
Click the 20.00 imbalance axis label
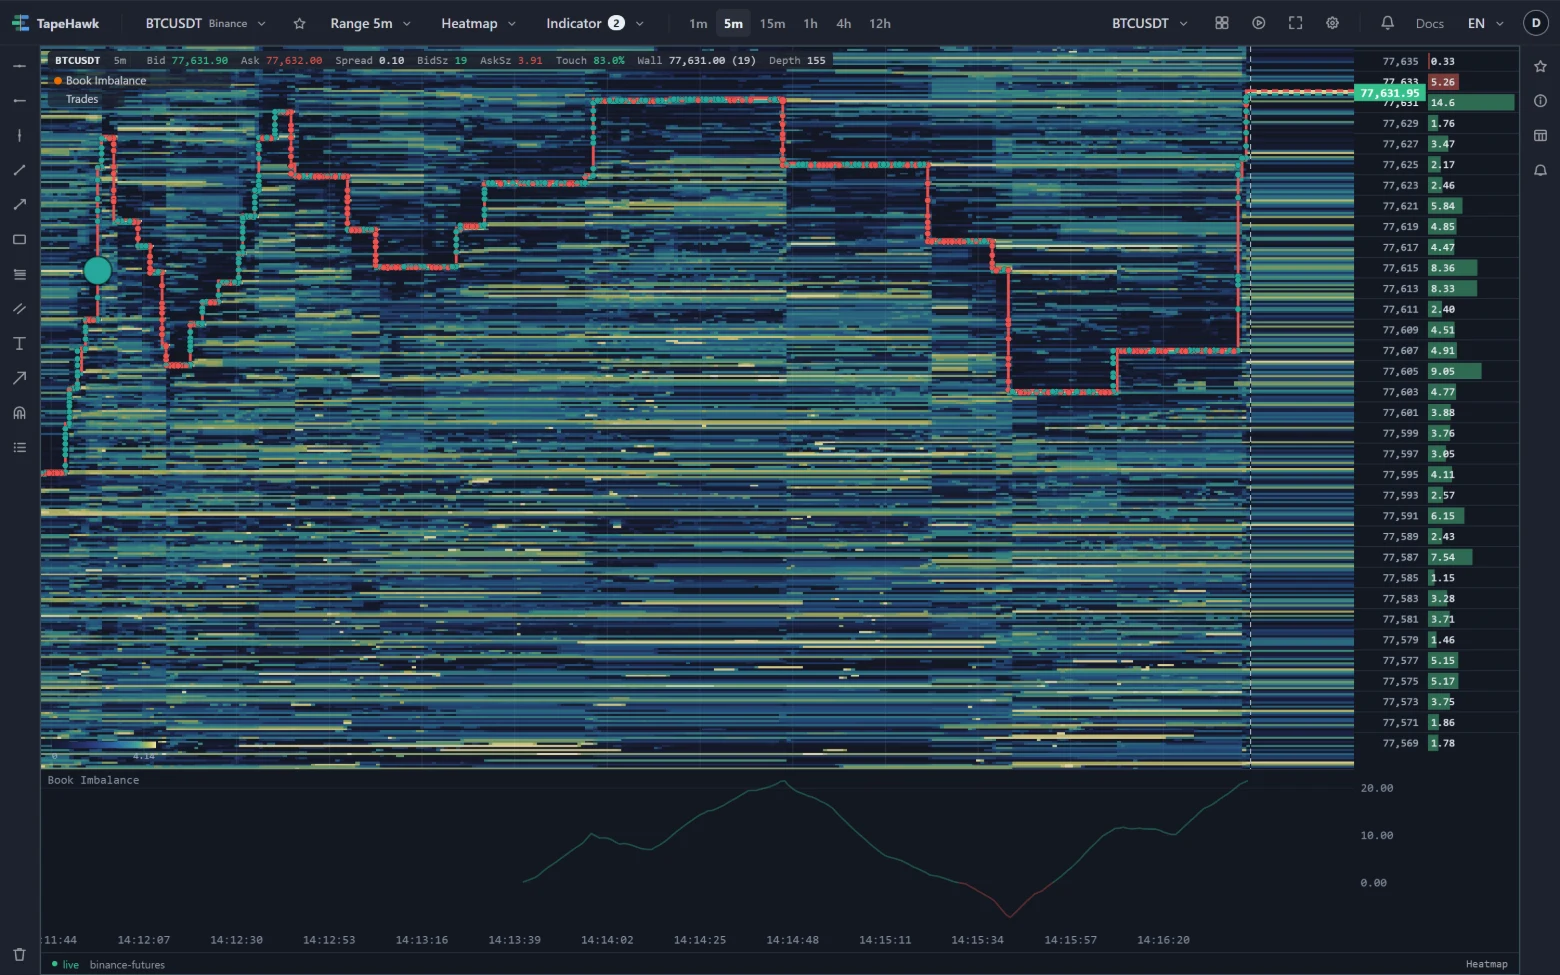pyautogui.click(x=1376, y=788)
